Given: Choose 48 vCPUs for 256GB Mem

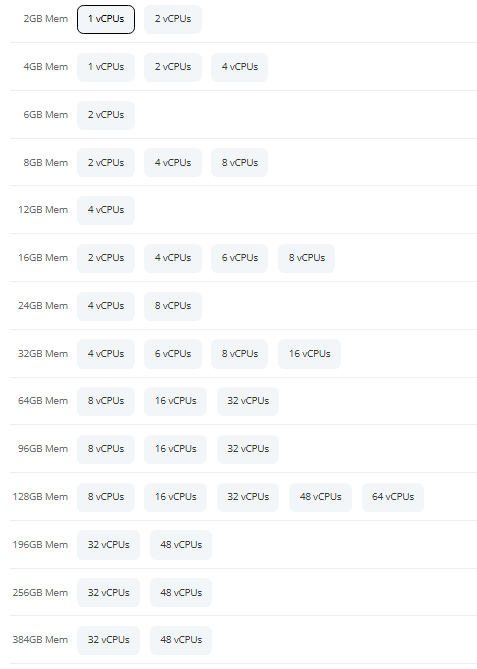Looking at the screenshot, I should tap(181, 593).
